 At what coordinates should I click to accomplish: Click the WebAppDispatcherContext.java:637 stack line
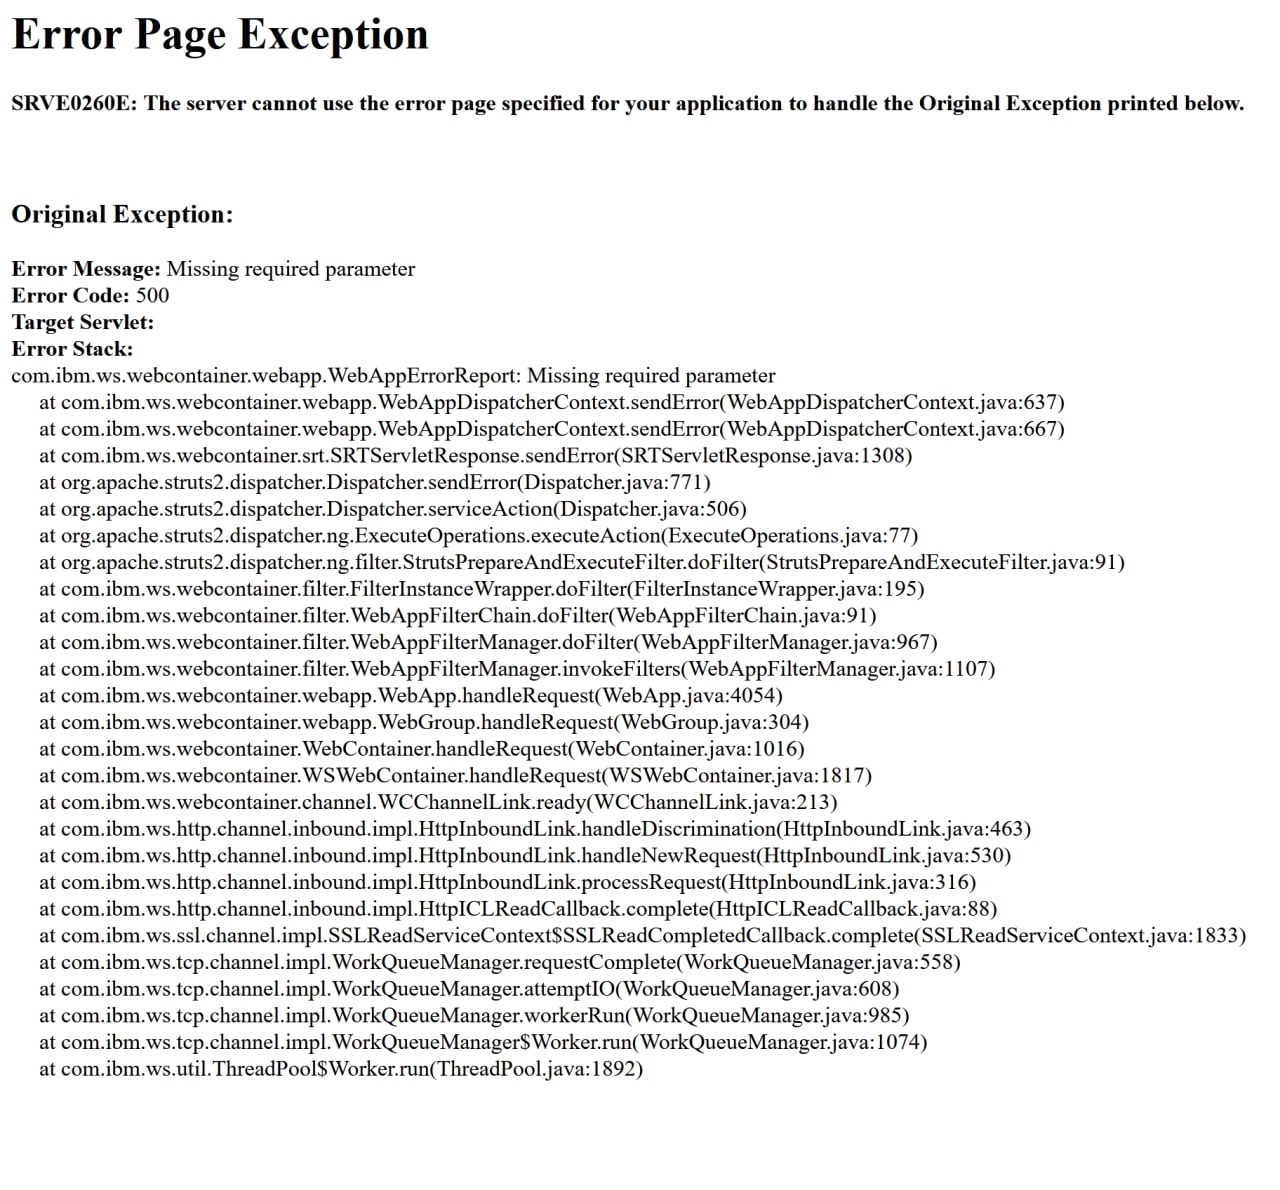552,403
